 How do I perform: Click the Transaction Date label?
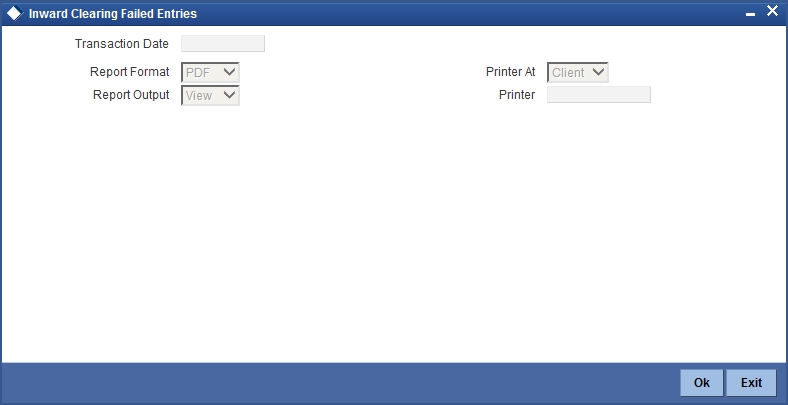tap(122, 44)
